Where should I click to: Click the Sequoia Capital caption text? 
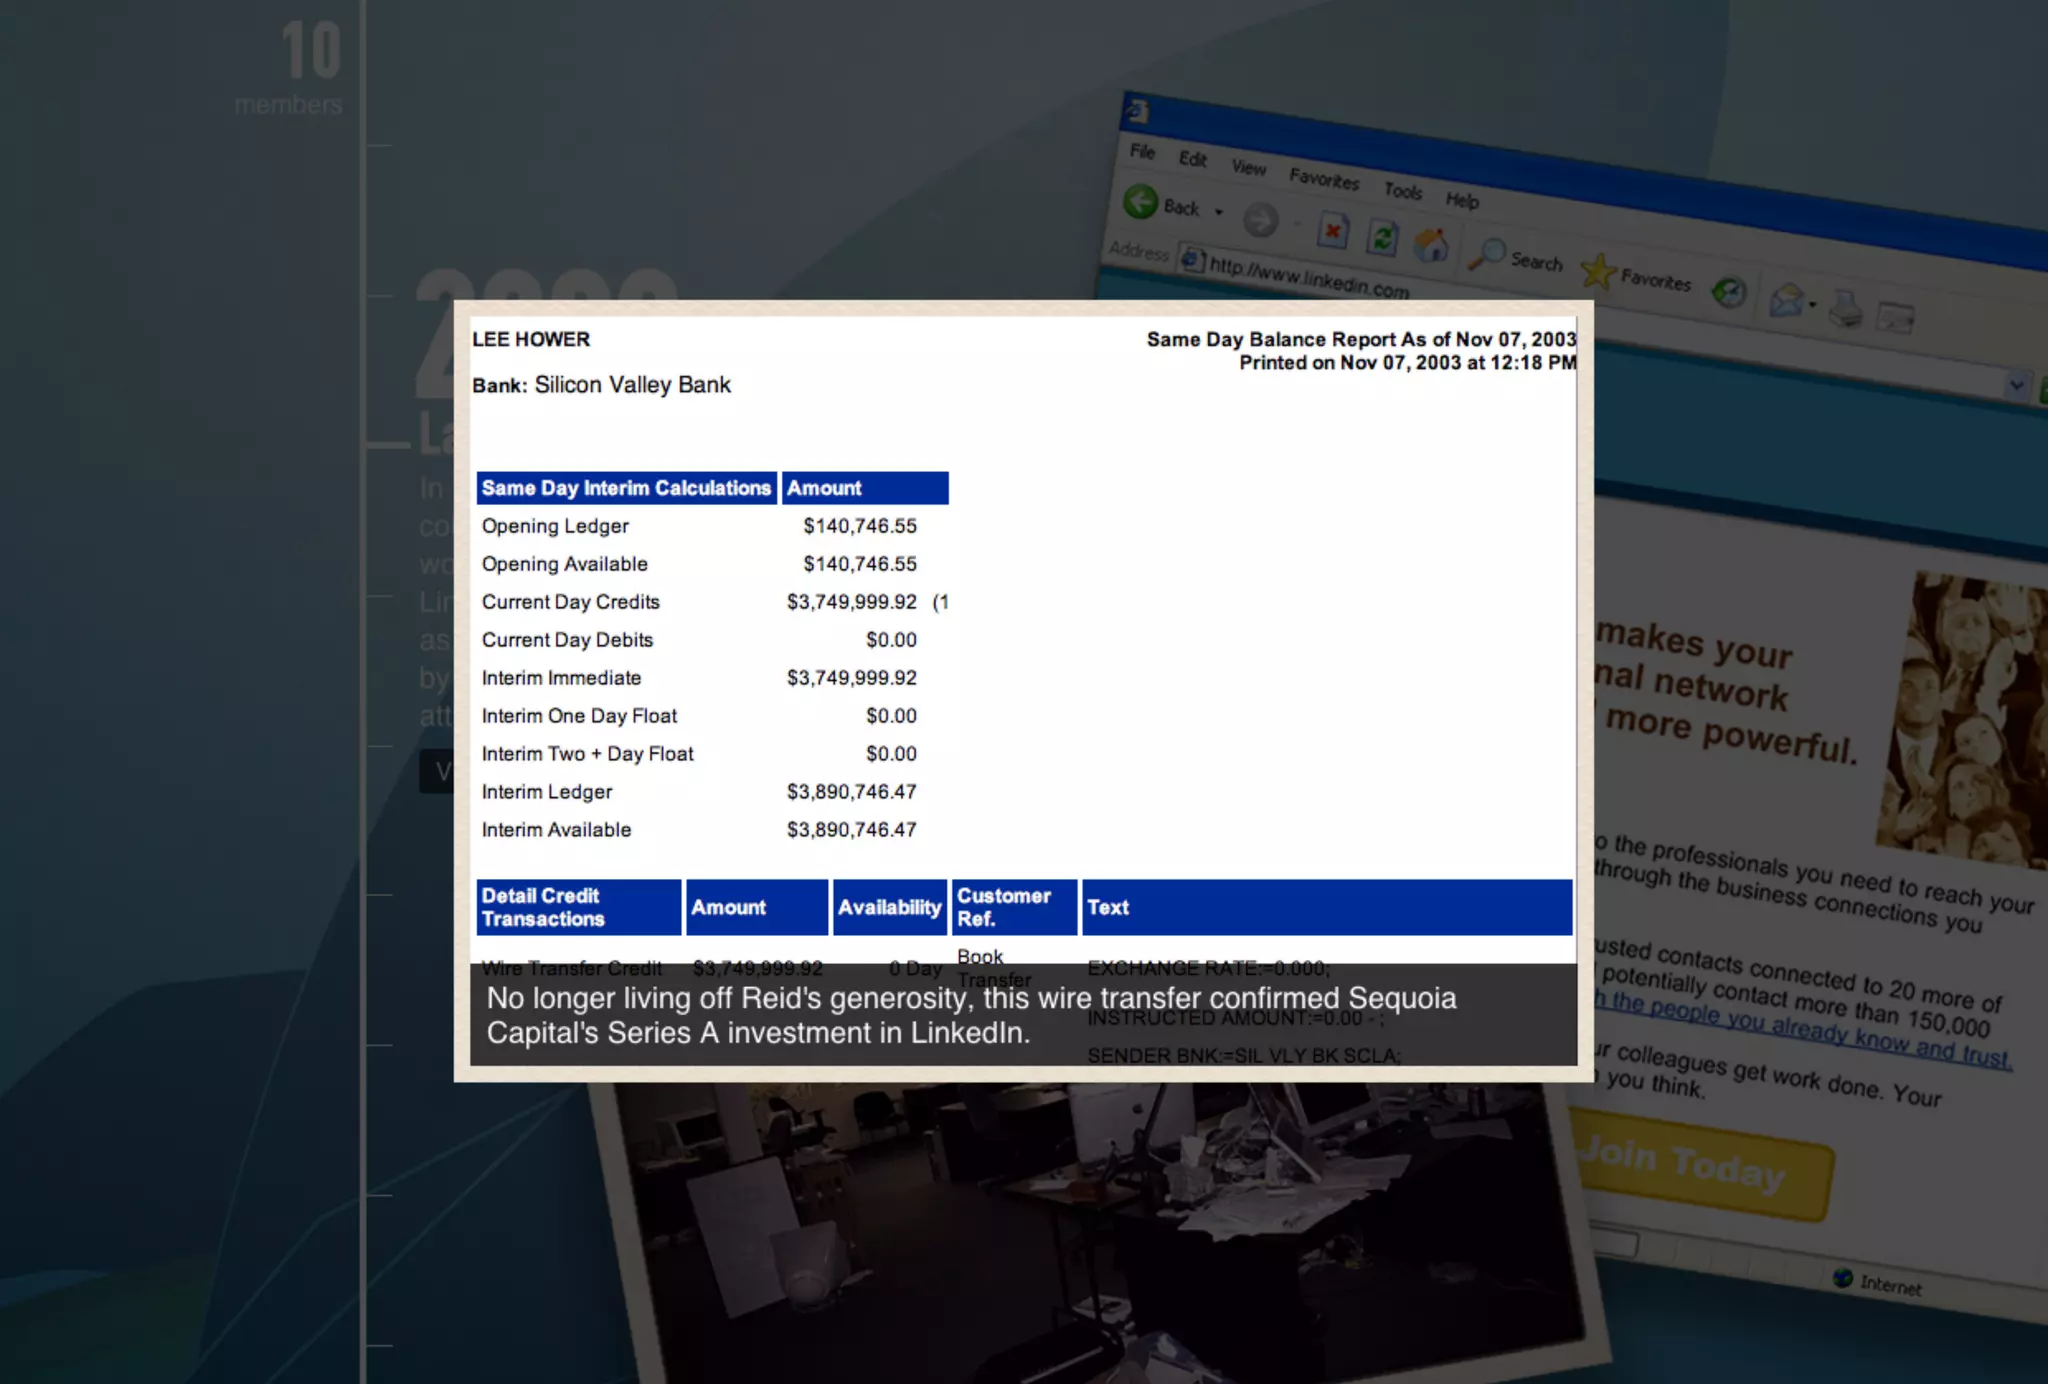pyautogui.click(x=971, y=1015)
